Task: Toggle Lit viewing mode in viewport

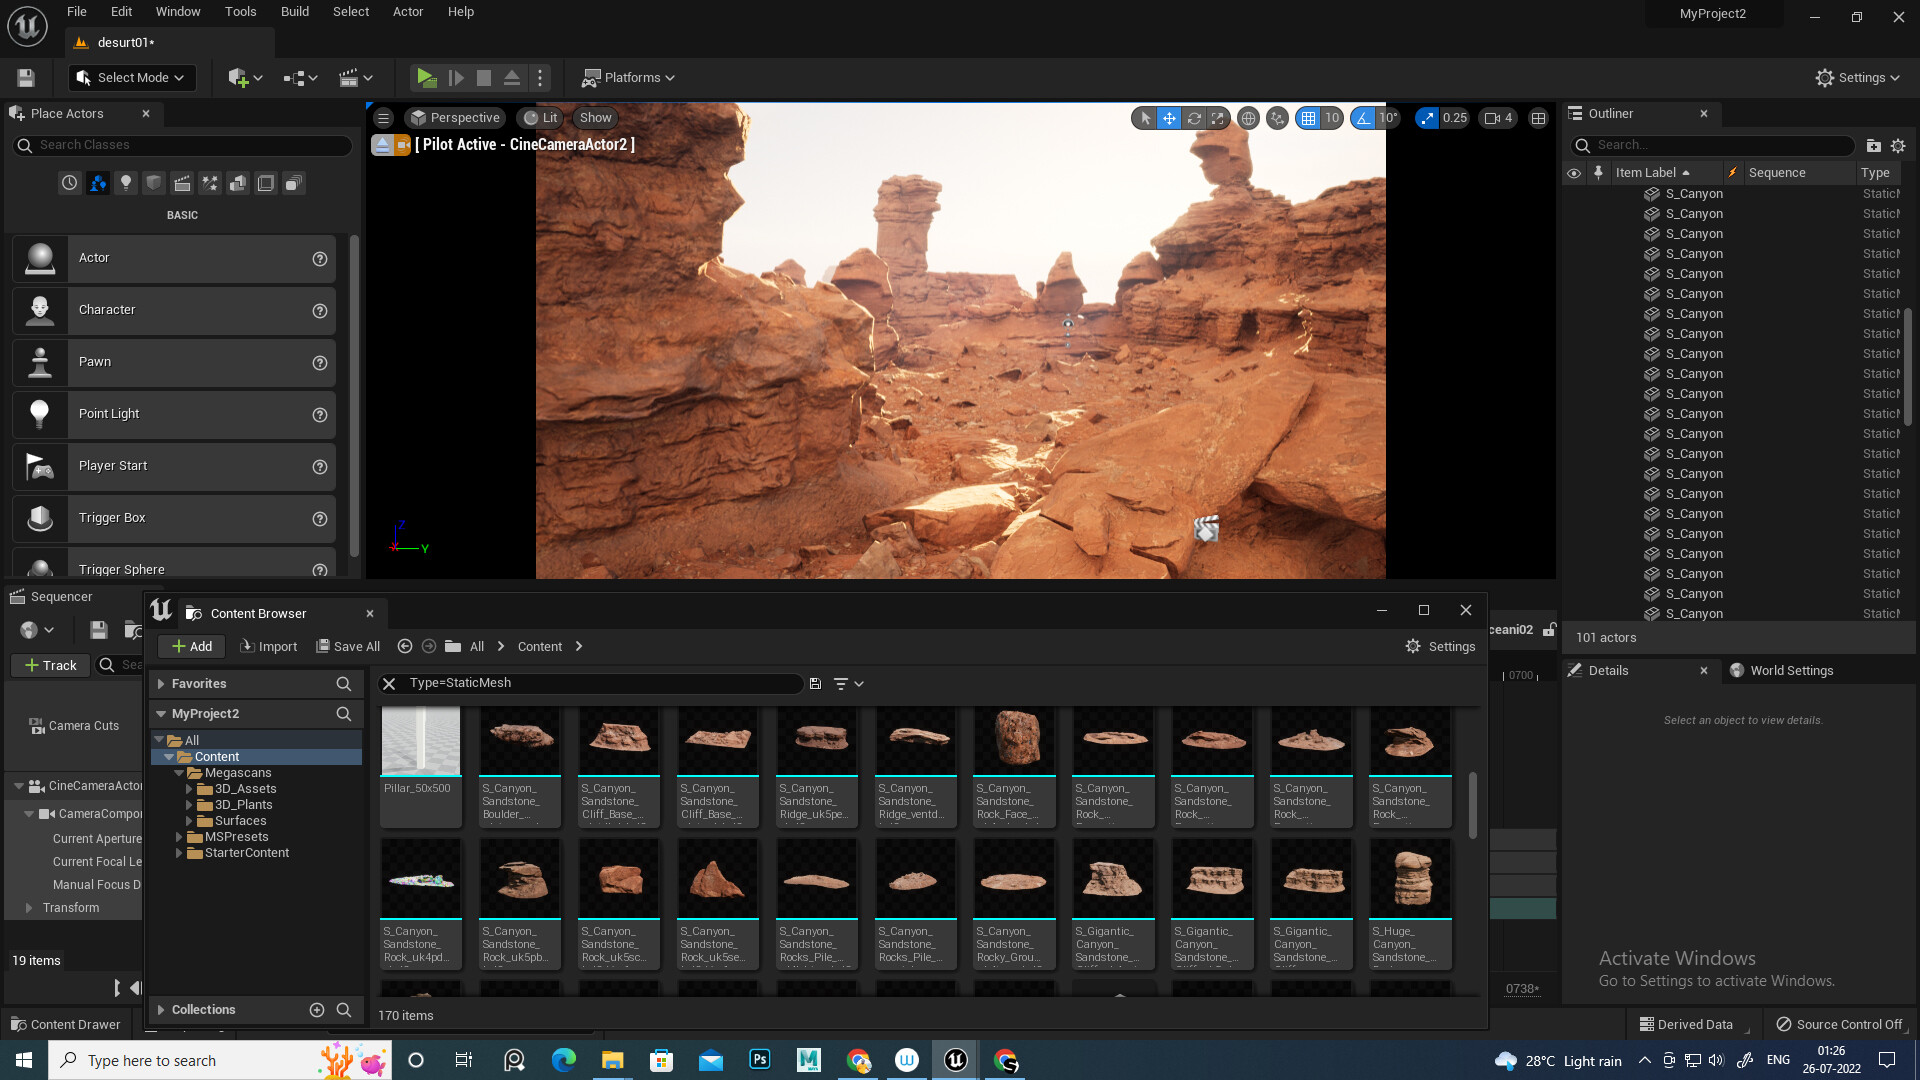Action: click(540, 117)
